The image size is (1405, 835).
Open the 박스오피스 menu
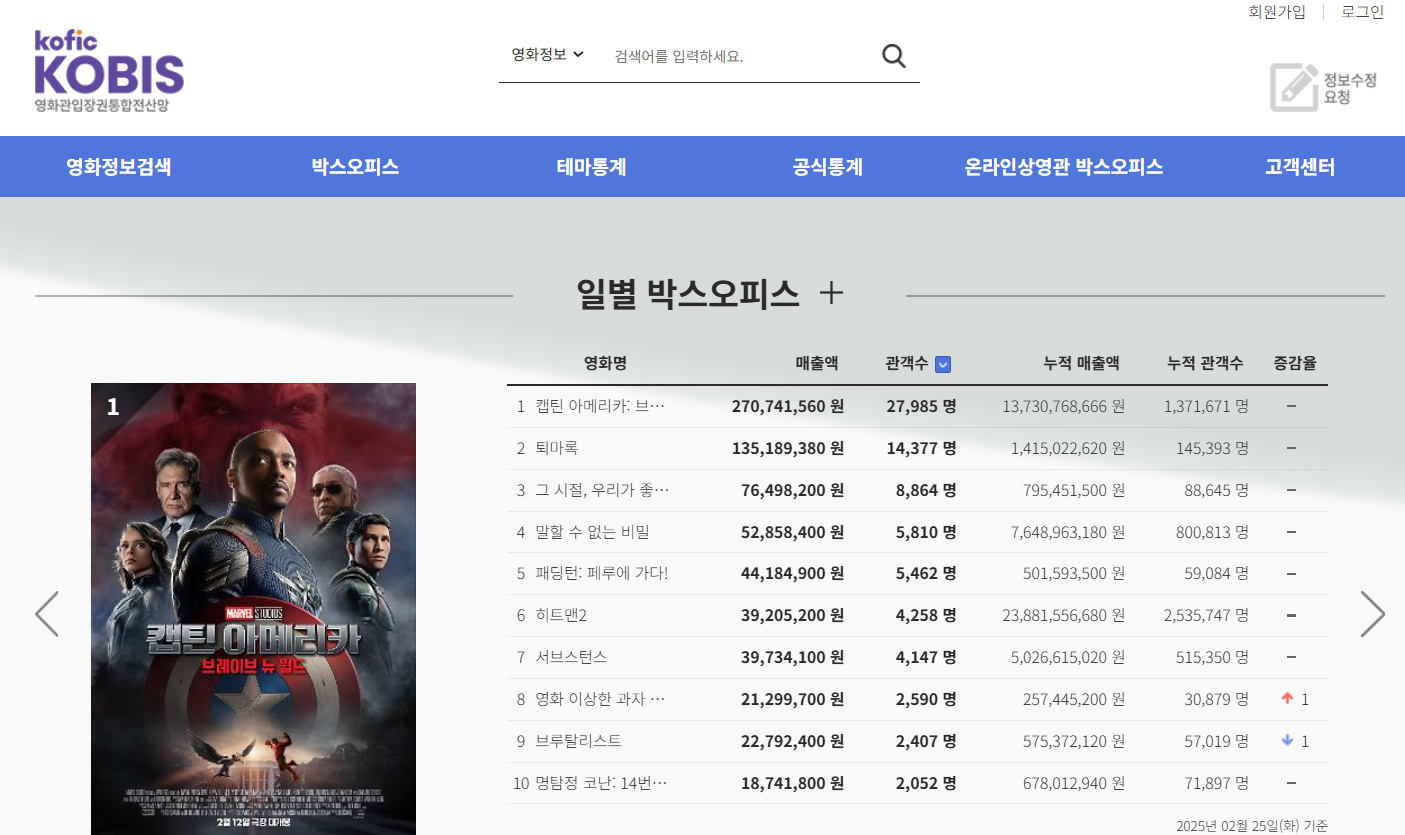[x=355, y=167]
